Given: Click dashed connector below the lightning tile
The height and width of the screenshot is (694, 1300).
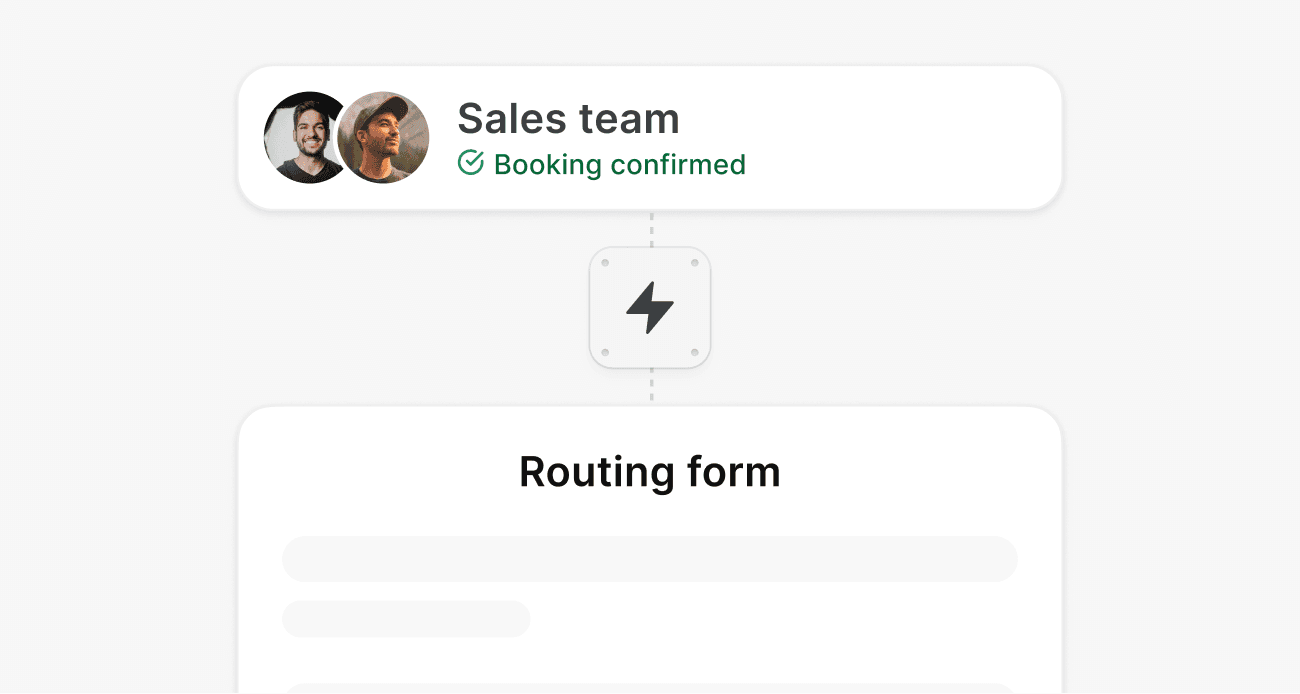Looking at the screenshot, I should pyautogui.click(x=651, y=386).
